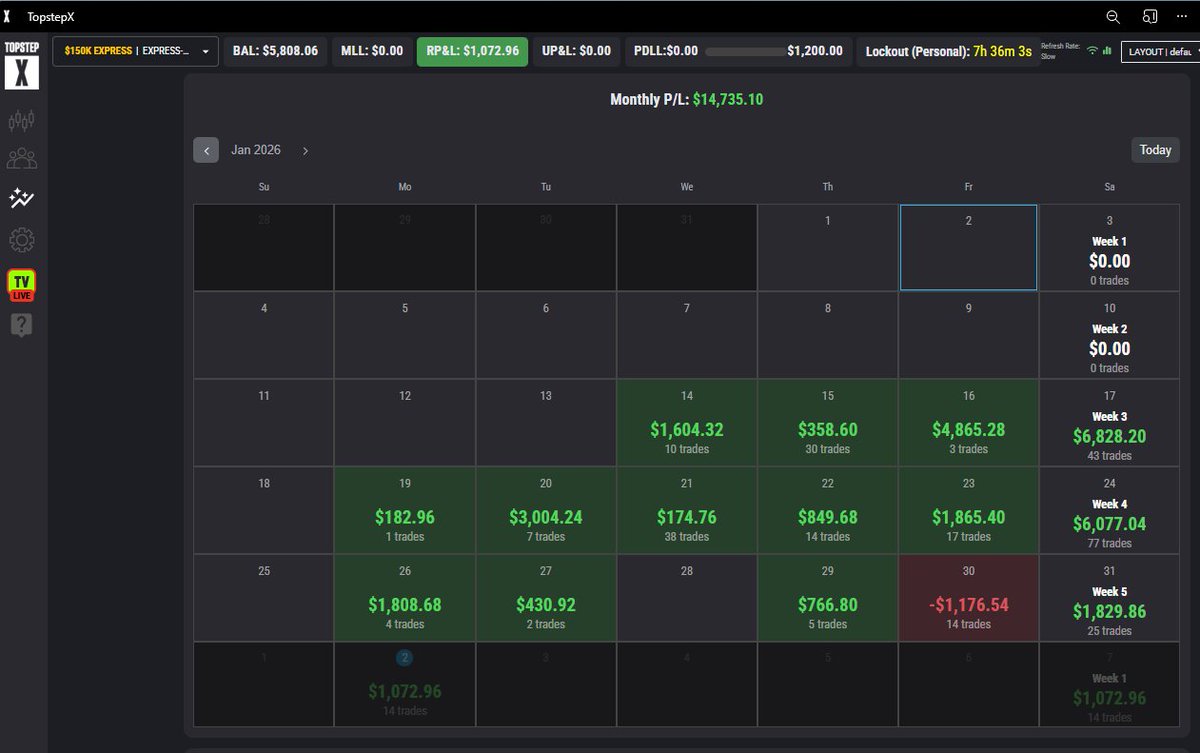Click the search magnifier icon top right
The width and height of the screenshot is (1200, 753).
pos(1111,16)
